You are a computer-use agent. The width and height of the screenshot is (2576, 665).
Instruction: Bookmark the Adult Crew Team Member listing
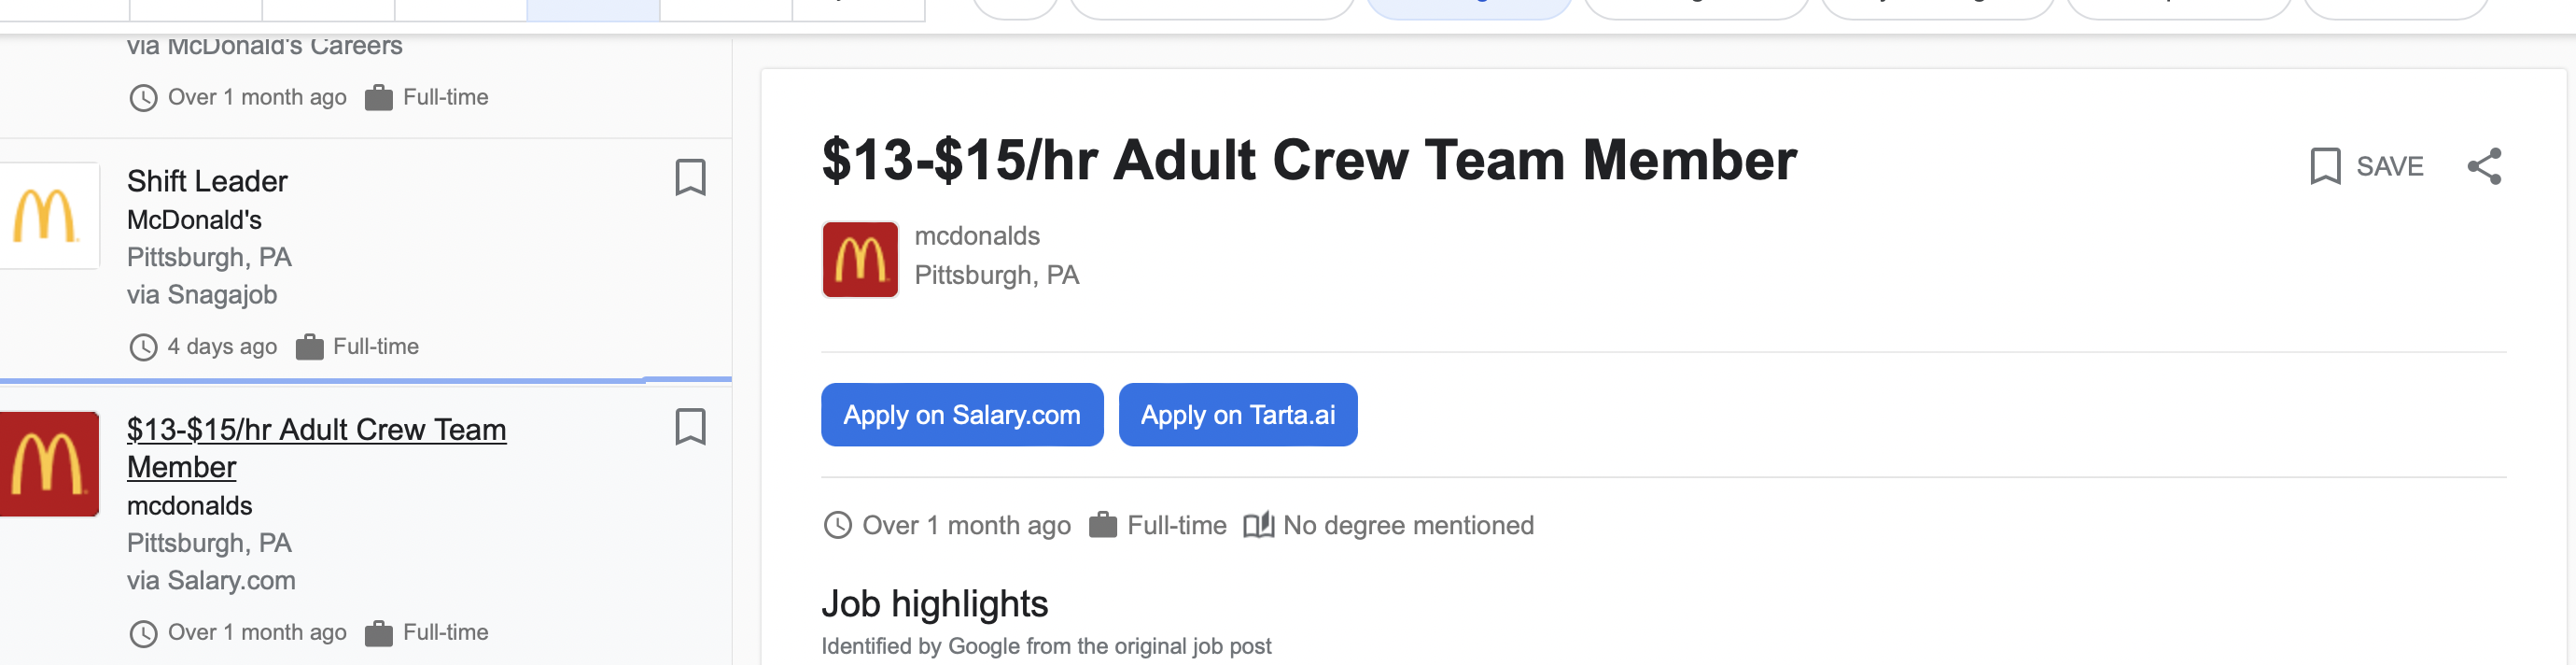[690, 427]
